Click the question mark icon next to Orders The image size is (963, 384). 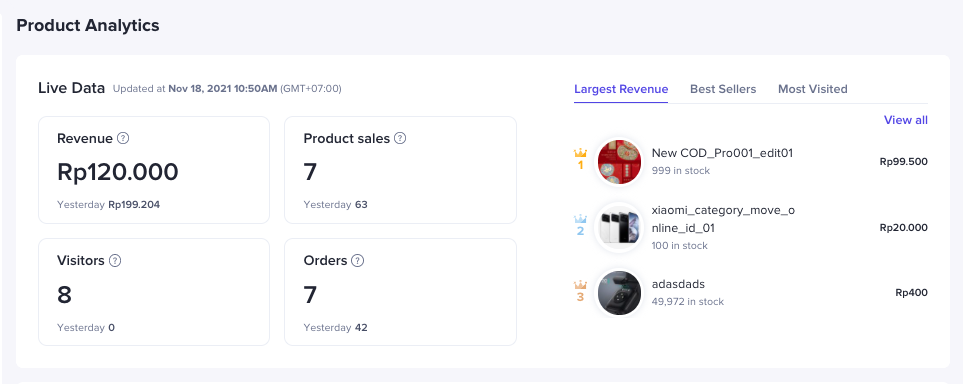[357, 261]
